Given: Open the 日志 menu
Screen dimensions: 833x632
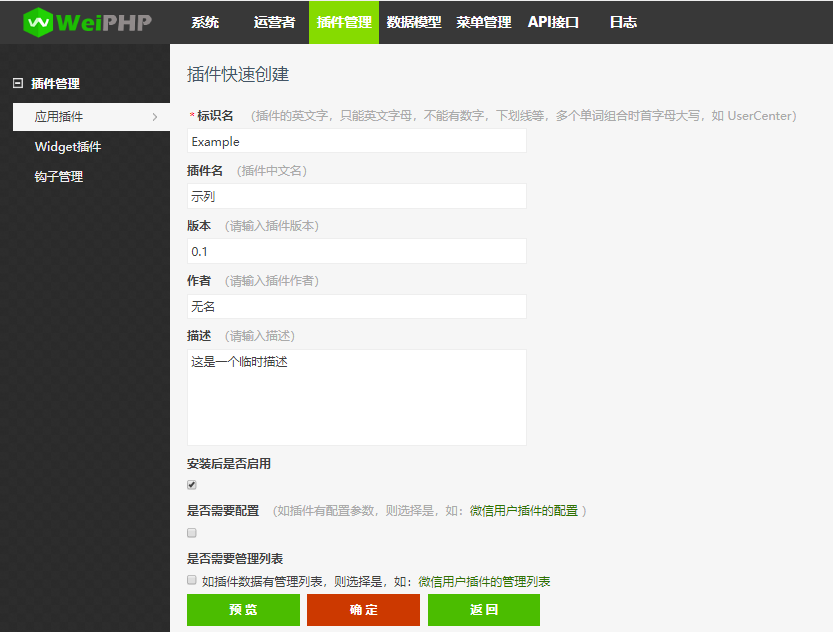Looking at the screenshot, I should [623, 21].
